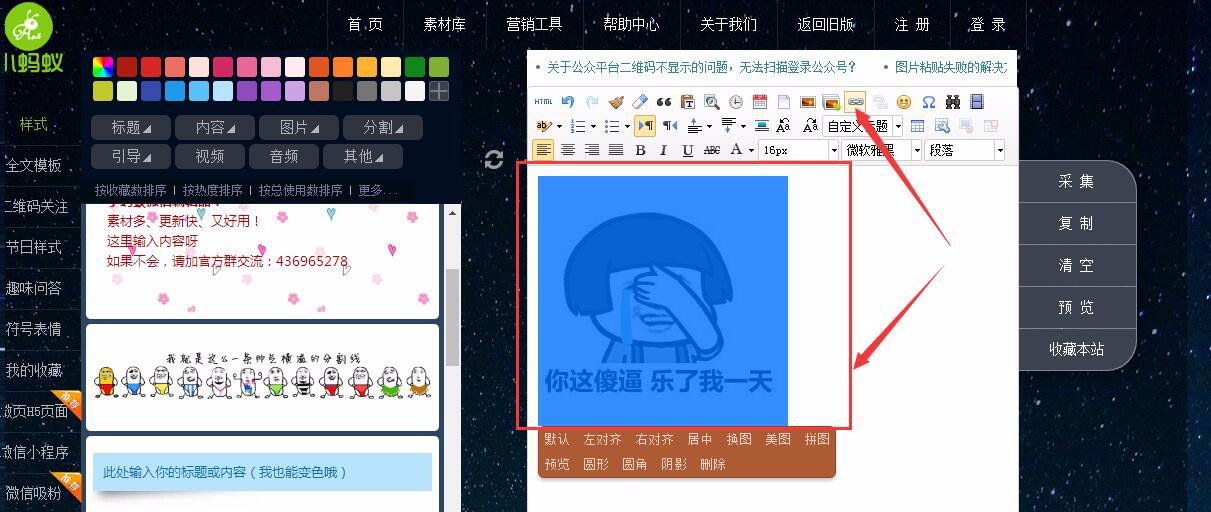Click the highlighted insert hyperlink chain icon
Viewport: 1211px width, 512px height.
855,102
